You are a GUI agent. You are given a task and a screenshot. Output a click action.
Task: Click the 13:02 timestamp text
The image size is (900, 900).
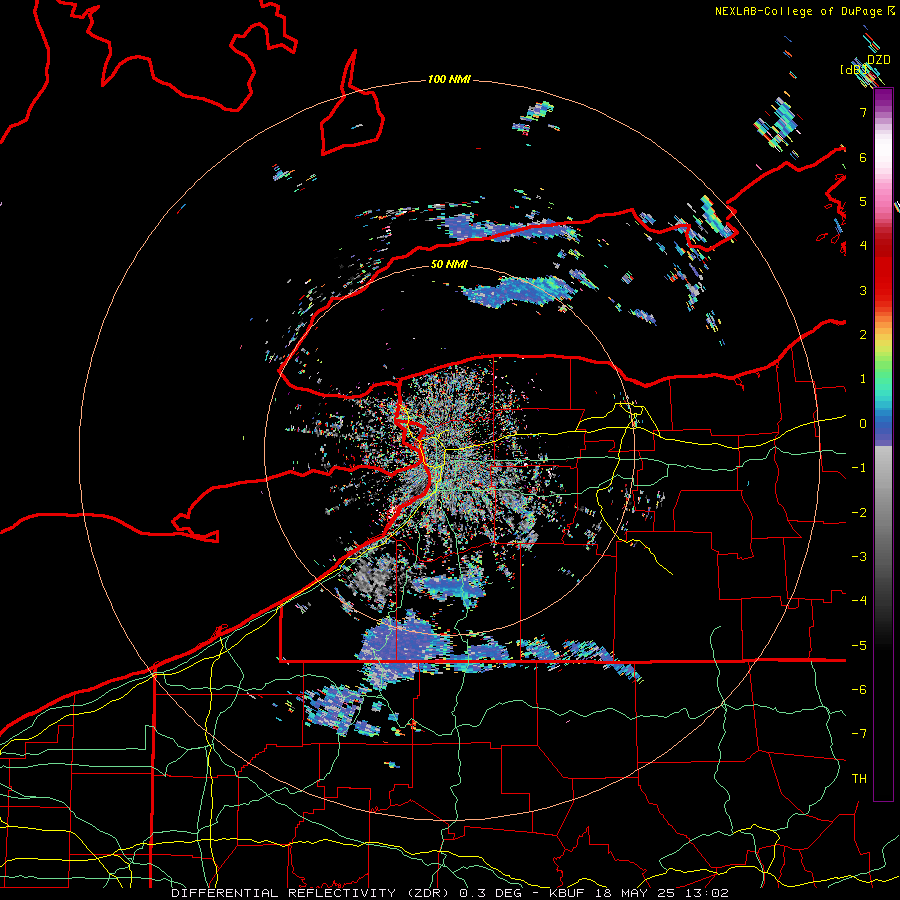click(x=707, y=893)
